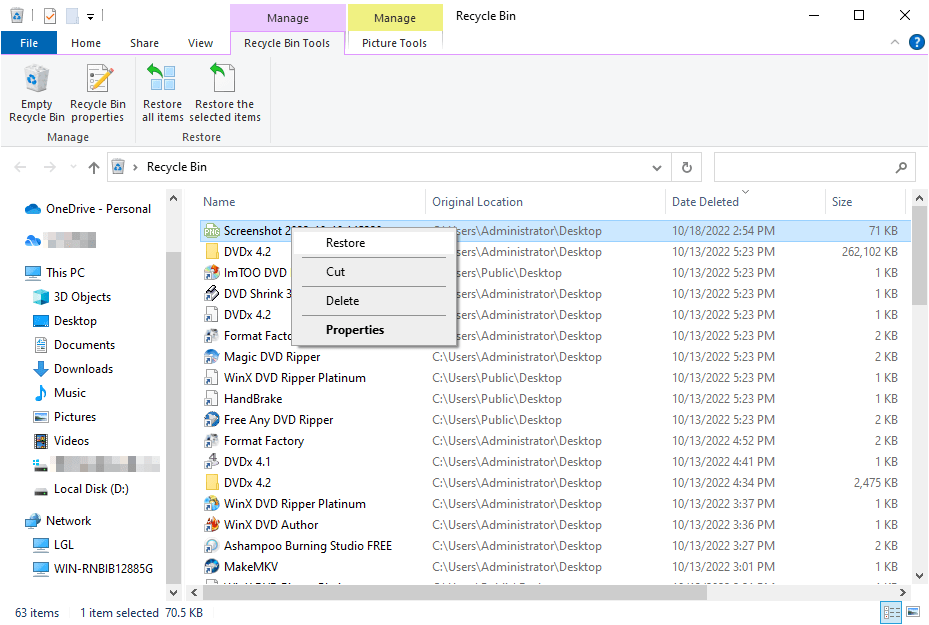Select OneDrive - Personal in sidebar
The height and width of the screenshot is (625, 929).
click(87, 209)
